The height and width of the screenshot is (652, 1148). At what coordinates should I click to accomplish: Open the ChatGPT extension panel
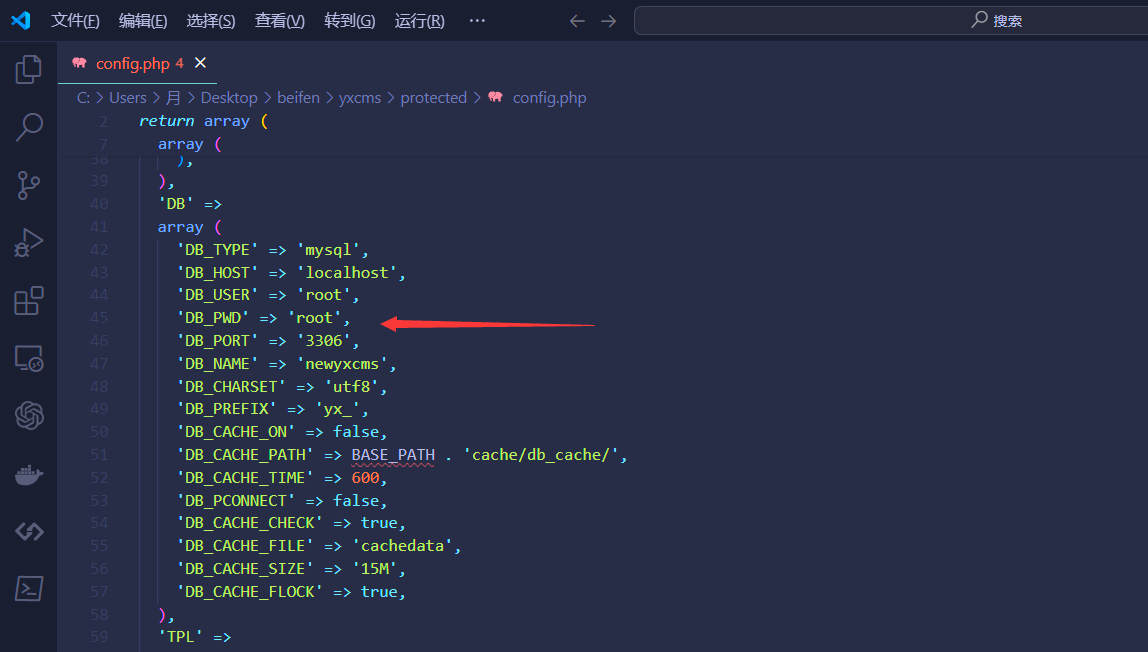pyautogui.click(x=28, y=415)
